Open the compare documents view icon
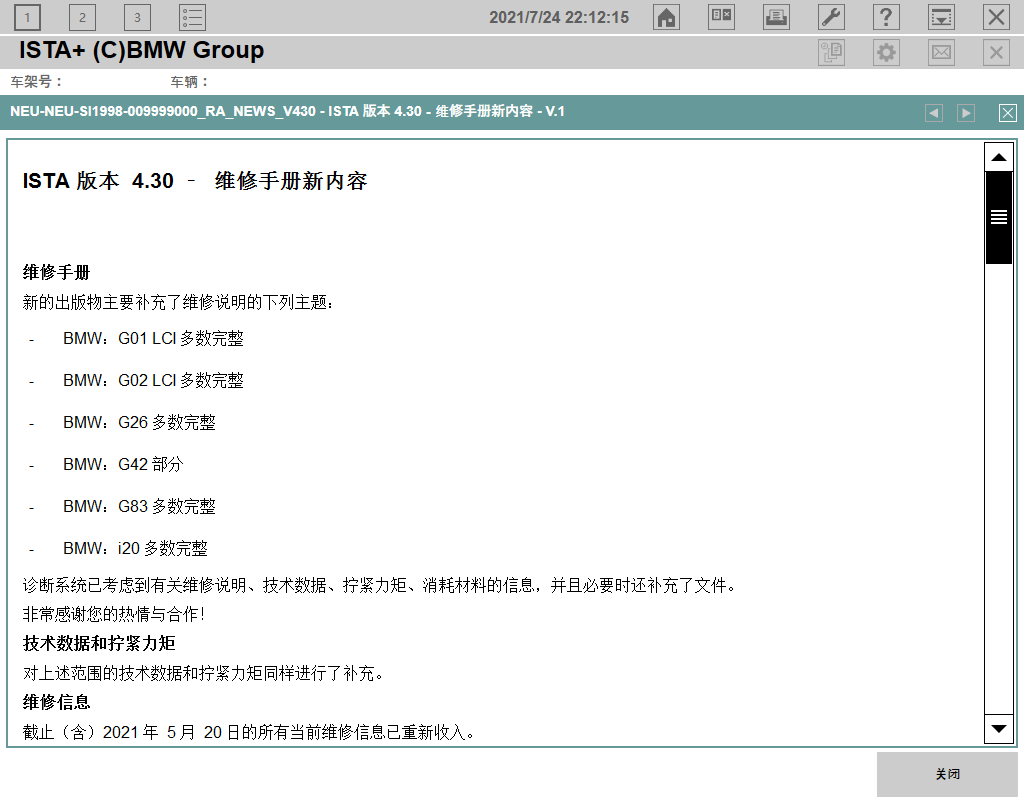The width and height of the screenshot is (1024, 800). (x=721, y=17)
